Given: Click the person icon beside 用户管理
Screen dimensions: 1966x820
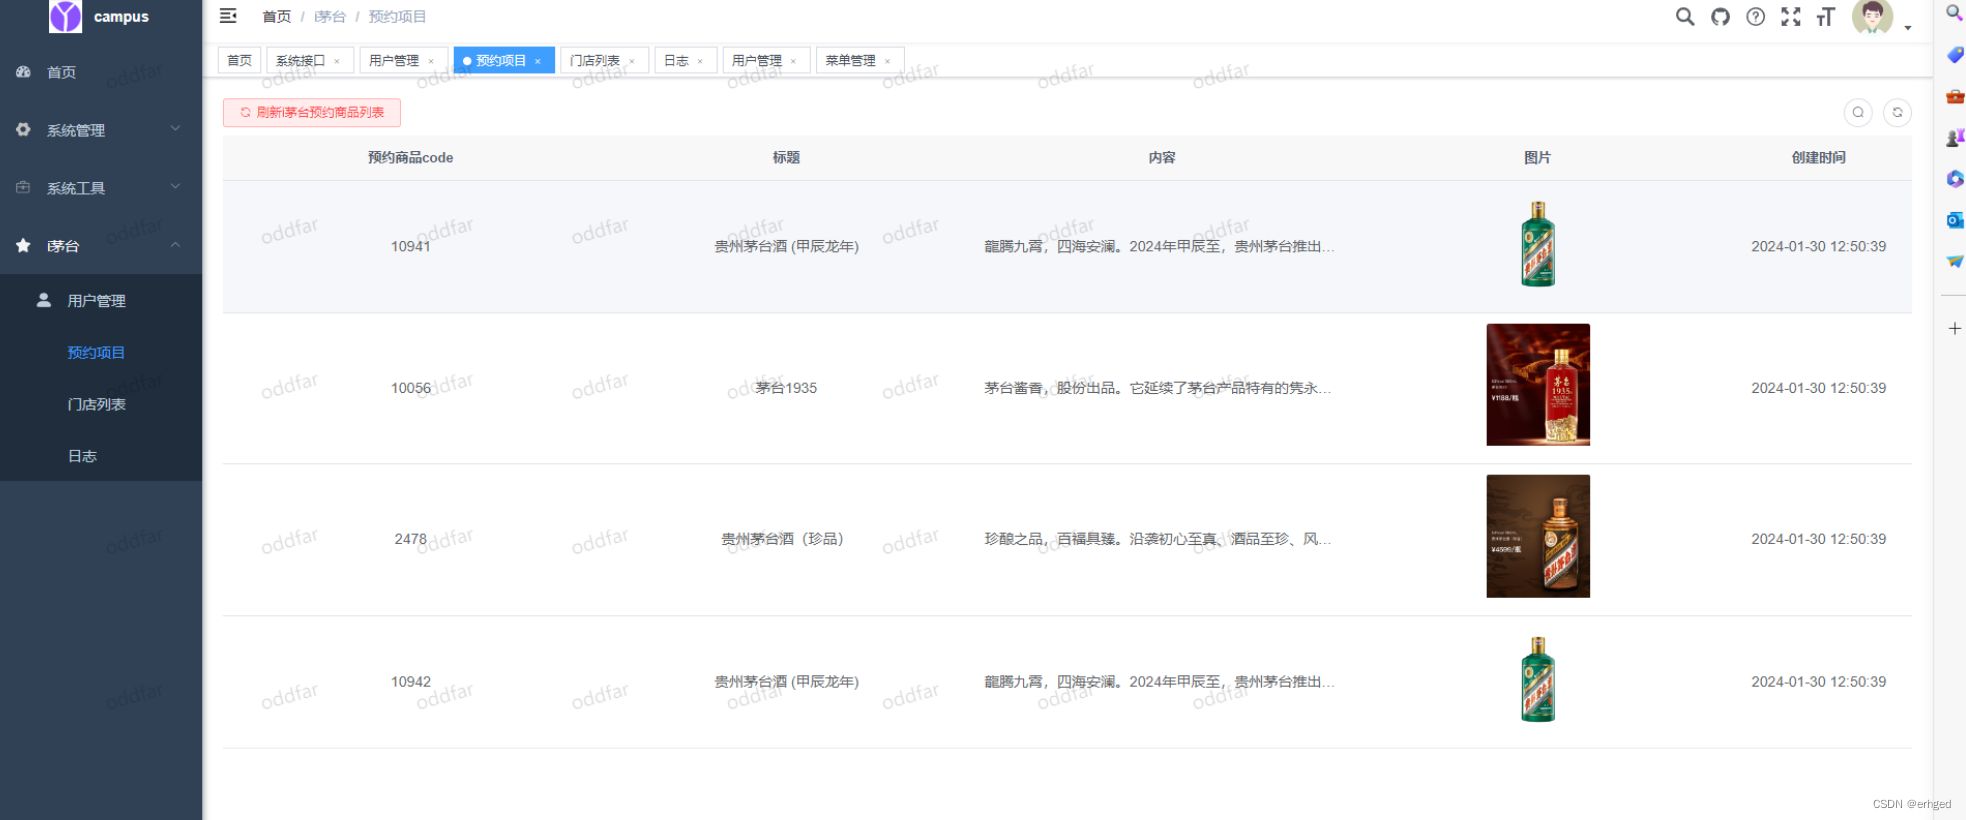Looking at the screenshot, I should coord(44,299).
